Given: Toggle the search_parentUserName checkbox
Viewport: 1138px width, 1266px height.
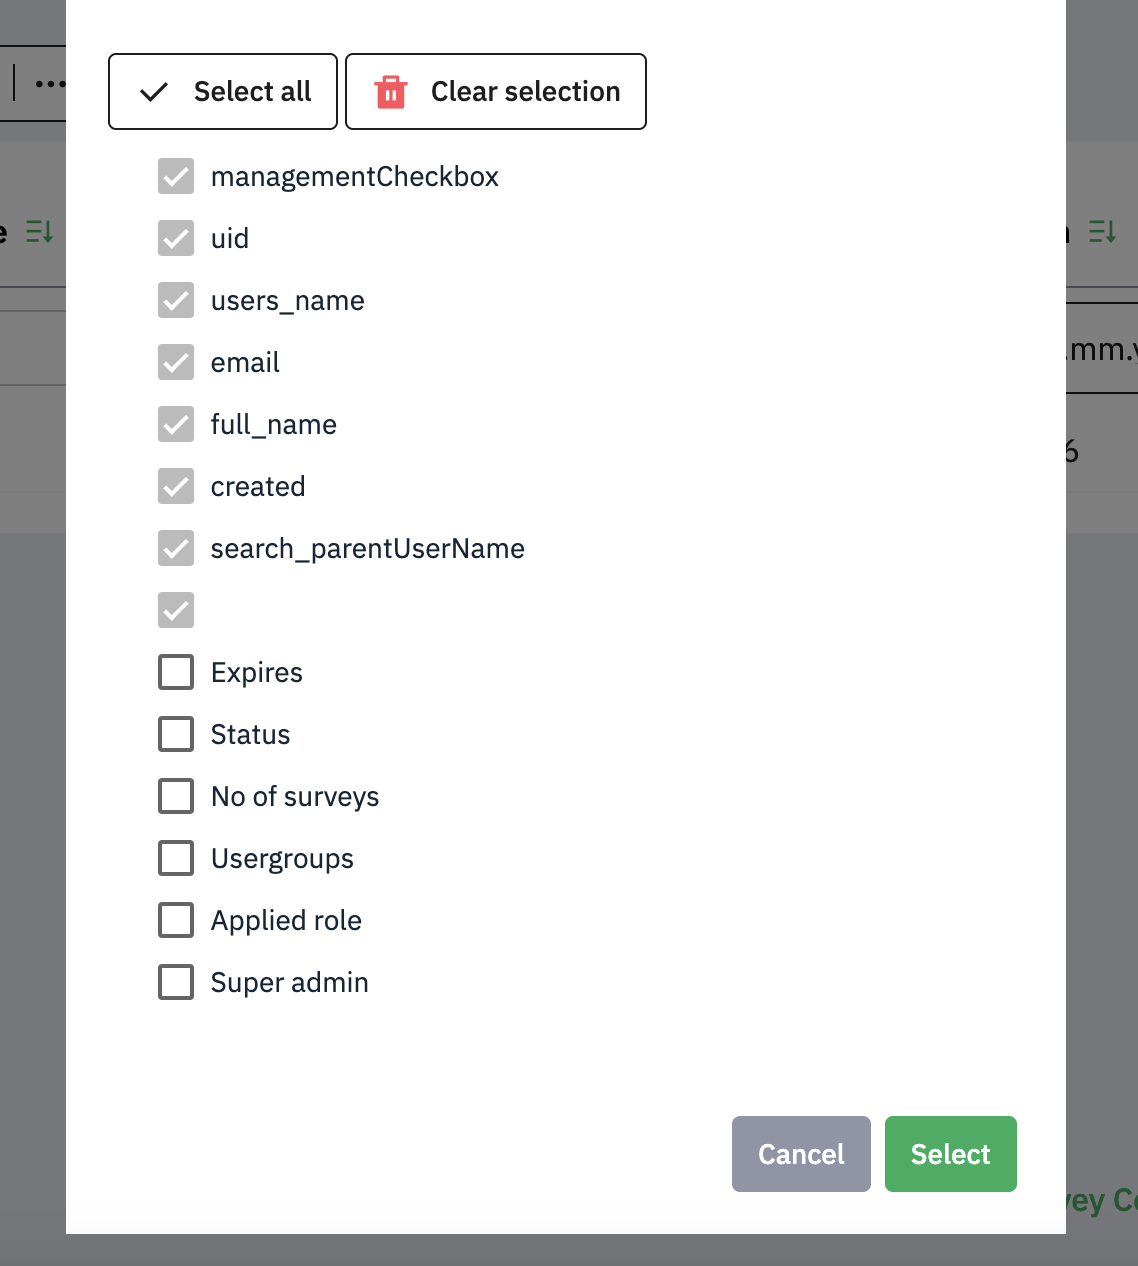Looking at the screenshot, I should [176, 548].
